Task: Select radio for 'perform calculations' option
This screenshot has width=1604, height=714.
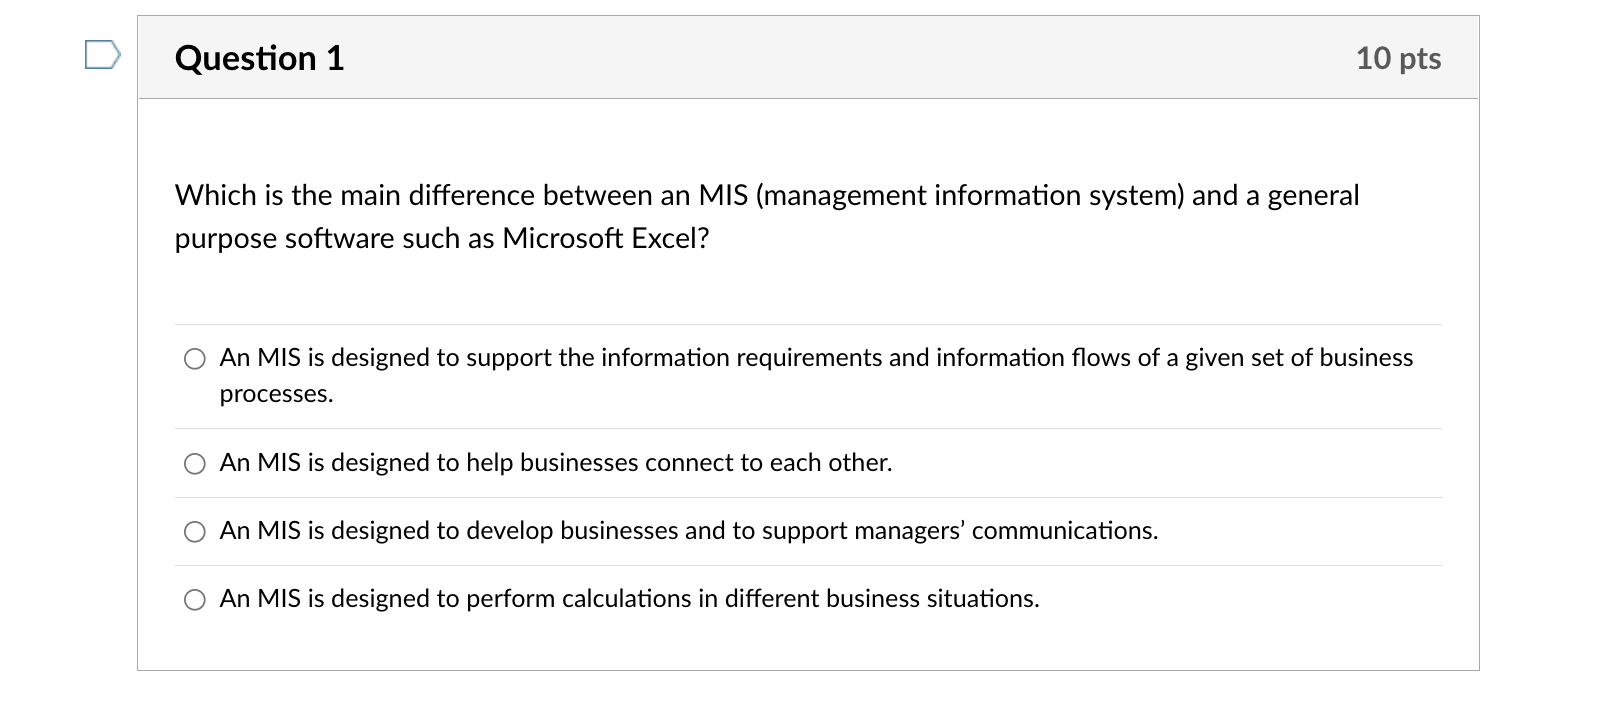Action: click(x=195, y=599)
